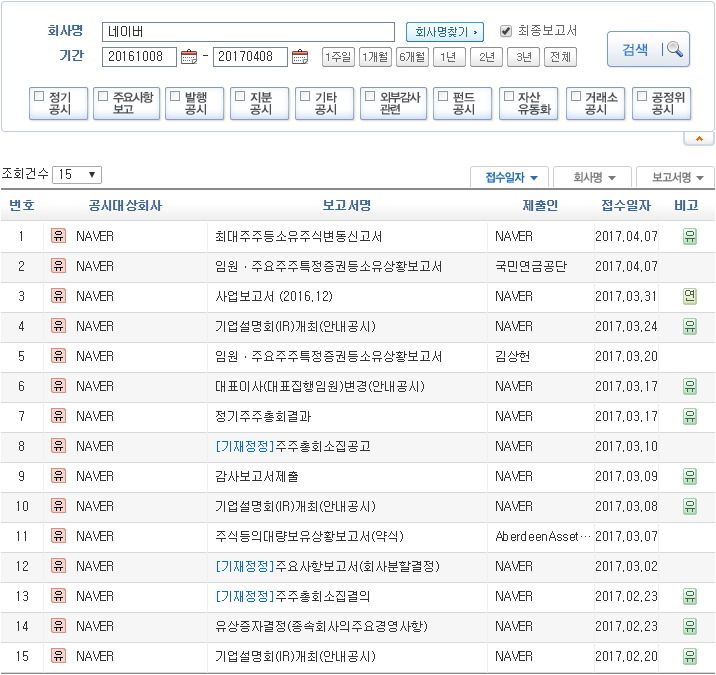The height and width of the screenshot is (675, 716).
Task: Check the 주요사항보고 filter checkbox
Action: [103, 96]
